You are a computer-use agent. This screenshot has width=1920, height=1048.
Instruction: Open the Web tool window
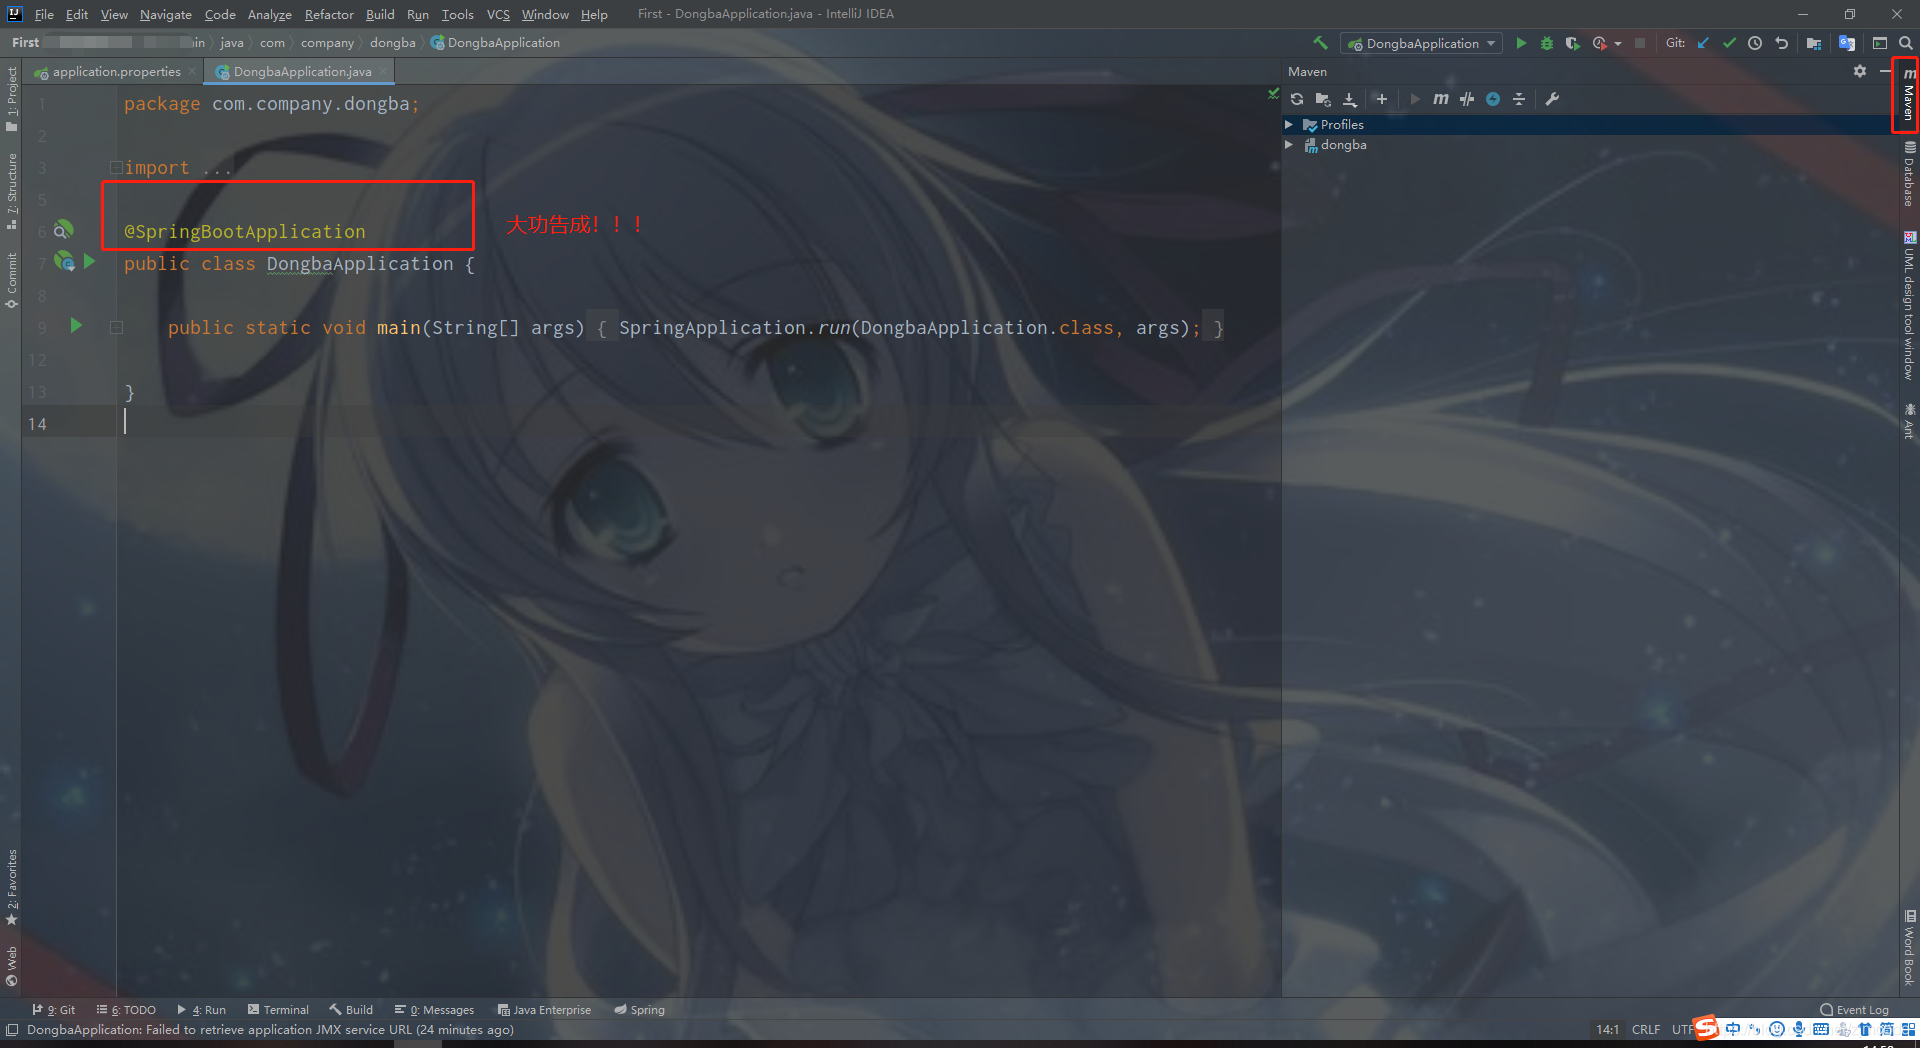click(x=11, y=966)
